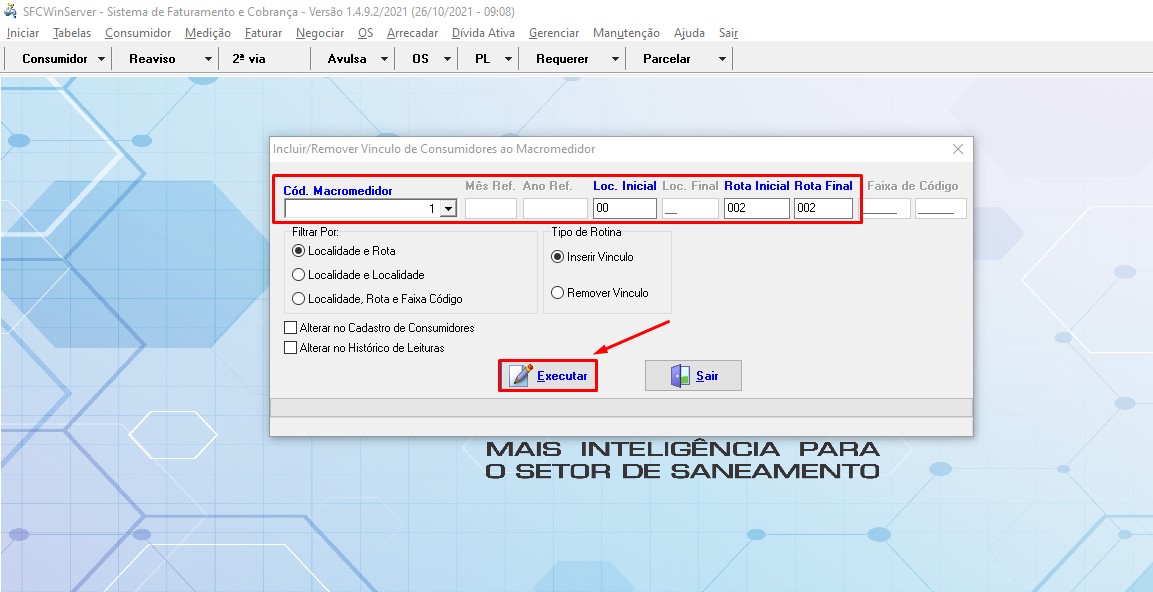Open the PL toolbar item
The width and height of the screenshot is (1153, 592).
(x=483, y=58)
